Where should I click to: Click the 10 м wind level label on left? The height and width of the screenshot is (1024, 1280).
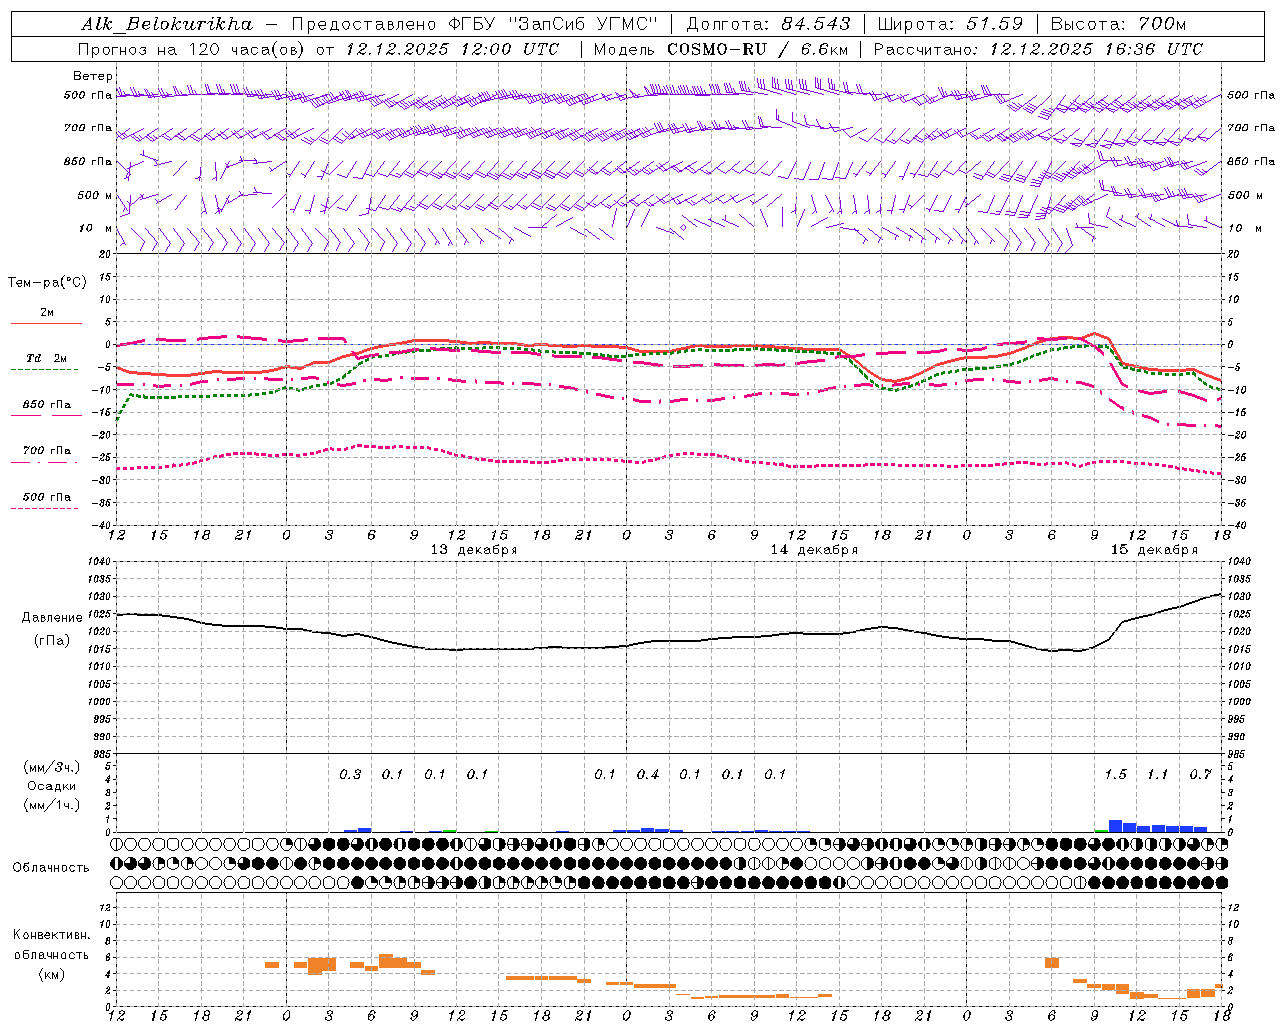(x=96, y=228)
